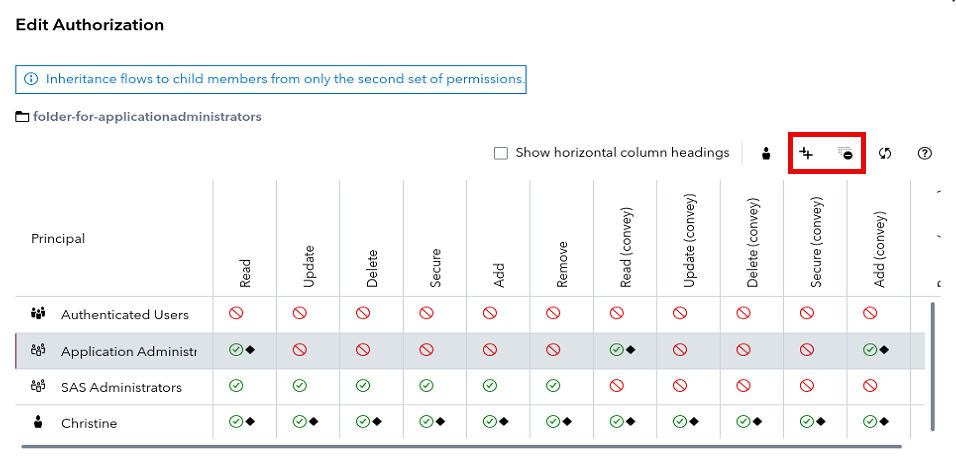This screenshot has height=466, width=956.
Task: Click the remove principal icon in toolbar
Action: pos(845,154)
